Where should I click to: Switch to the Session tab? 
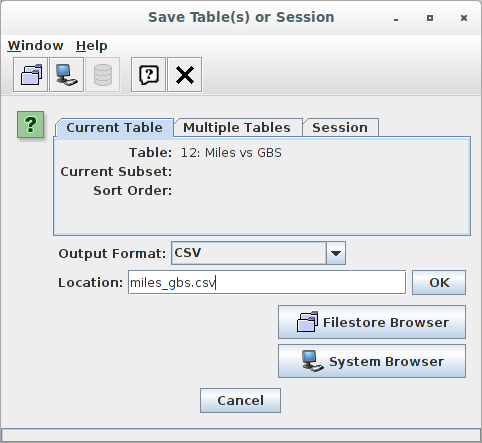tap(340, 127)
